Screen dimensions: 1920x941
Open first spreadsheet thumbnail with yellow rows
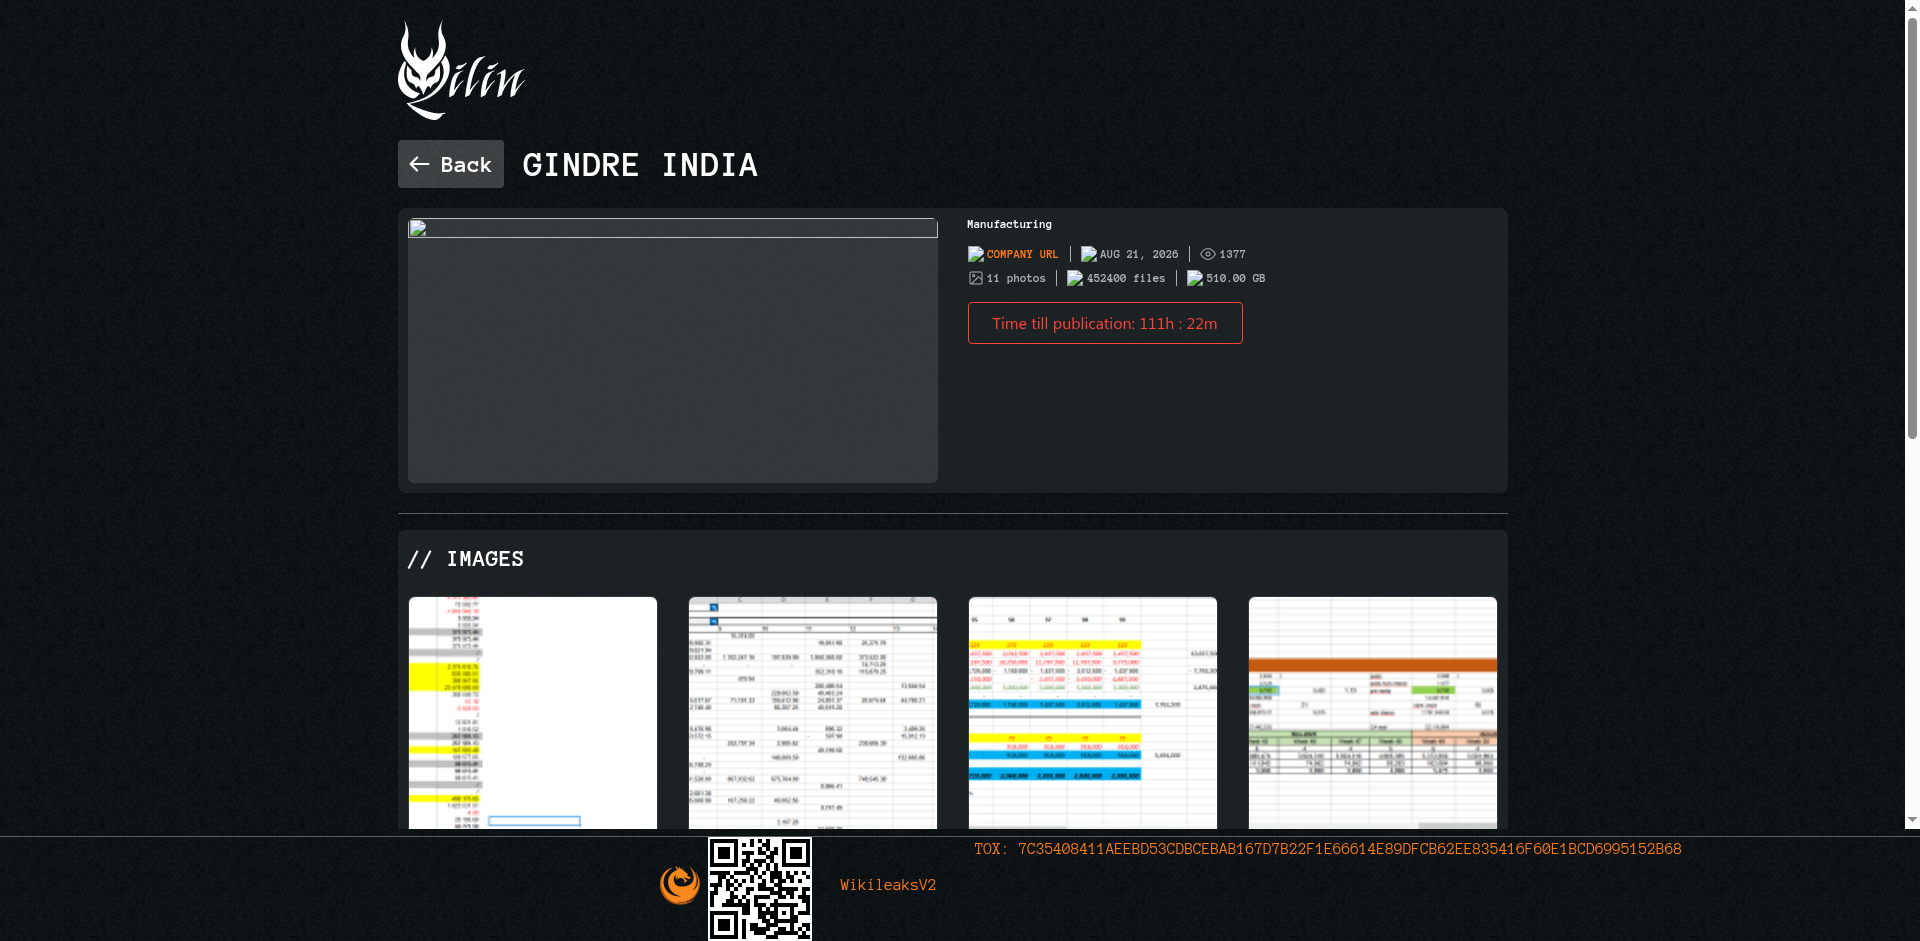pos(533,713)
